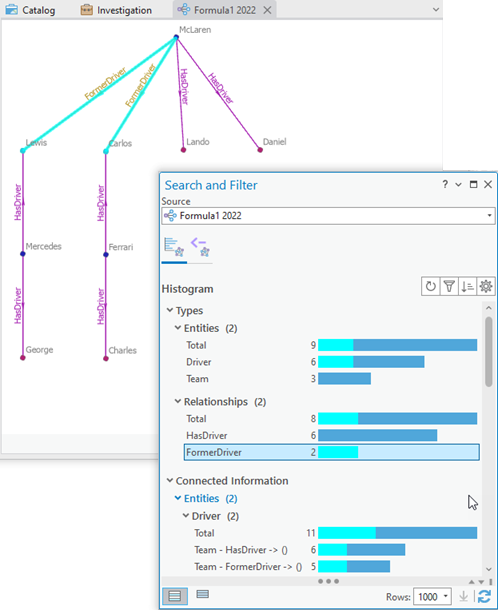Collapse Entities under Connected Information
This screenshot has width=498, height=610.
click(178, 498)
